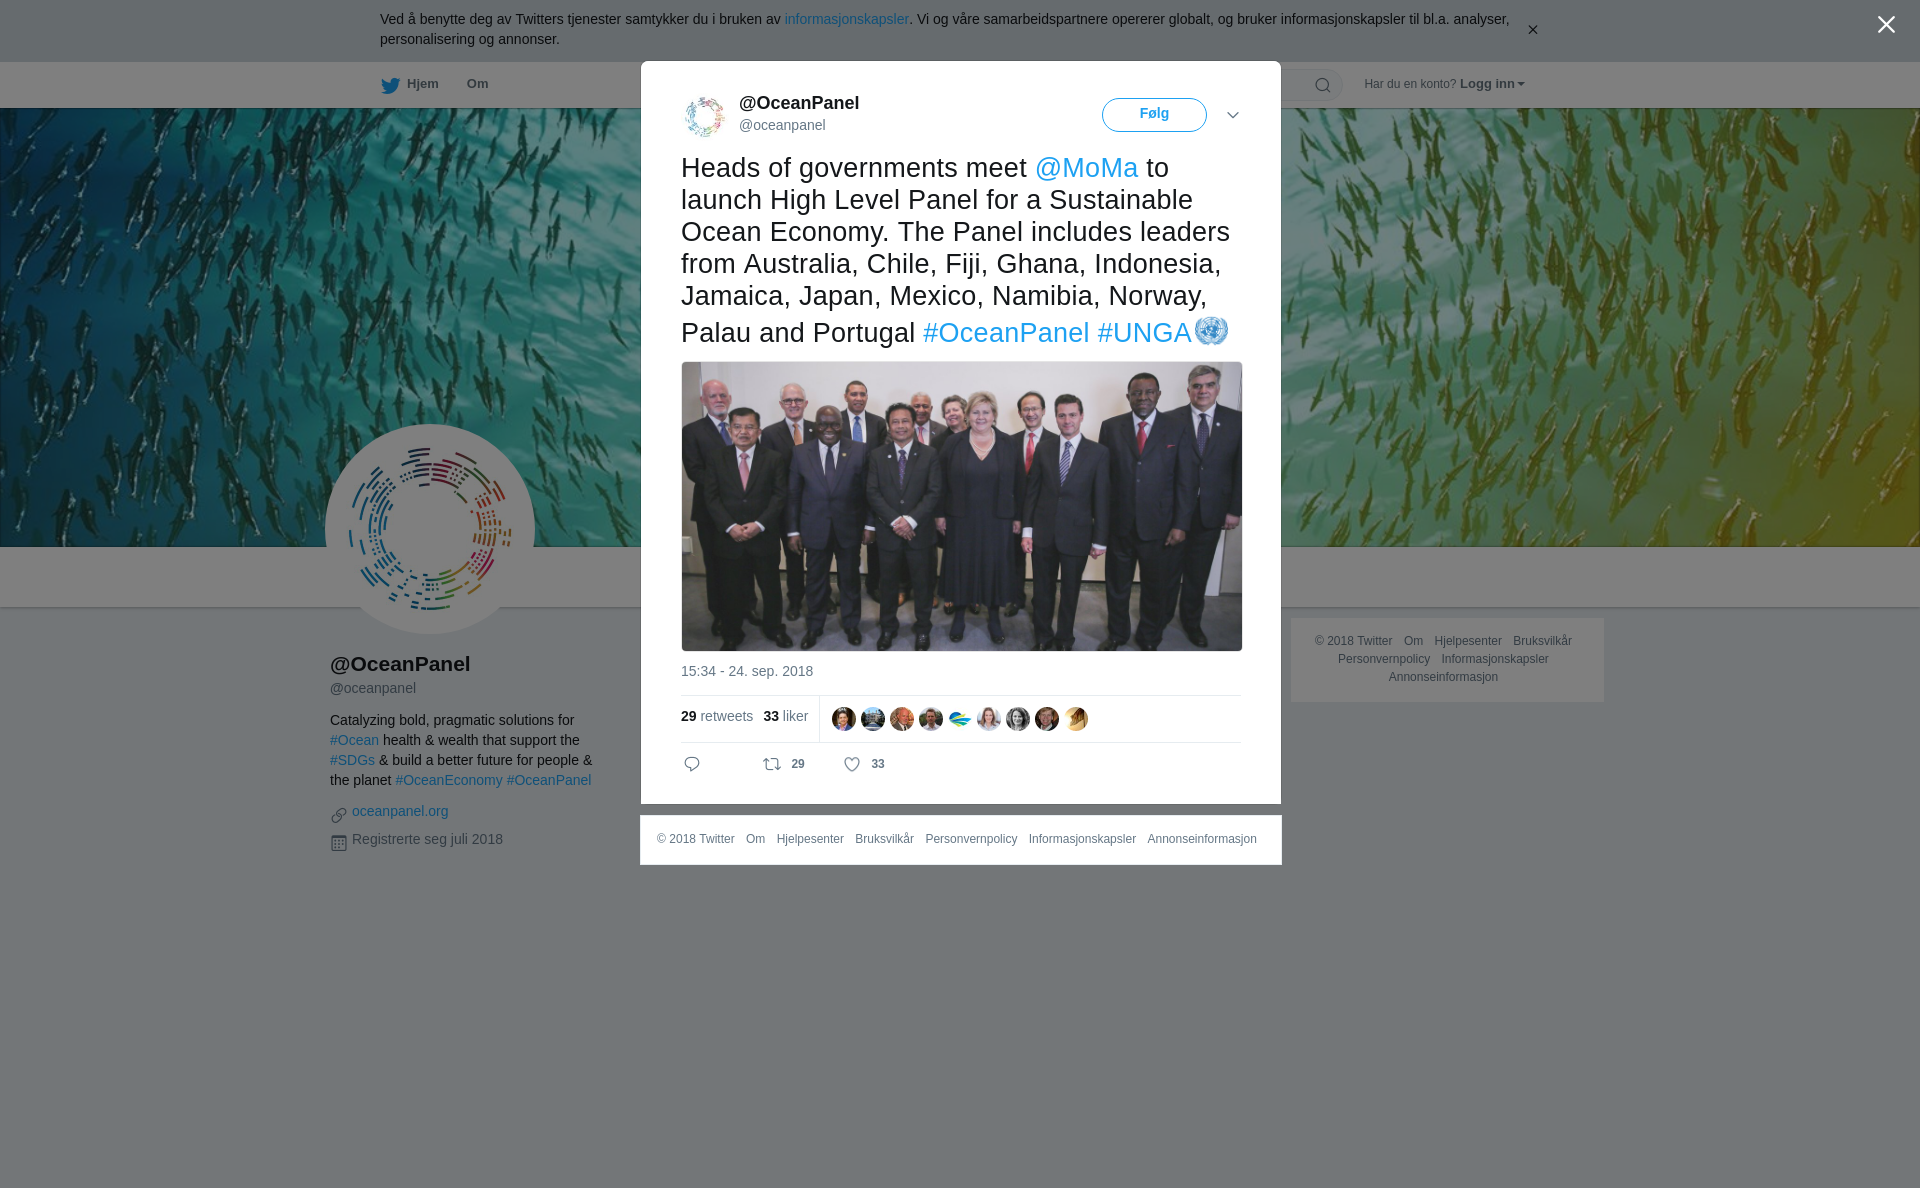Open Twitter home via bird icon
Viewport: 1920px width, 1188px height.
click(x=390, y=85)
